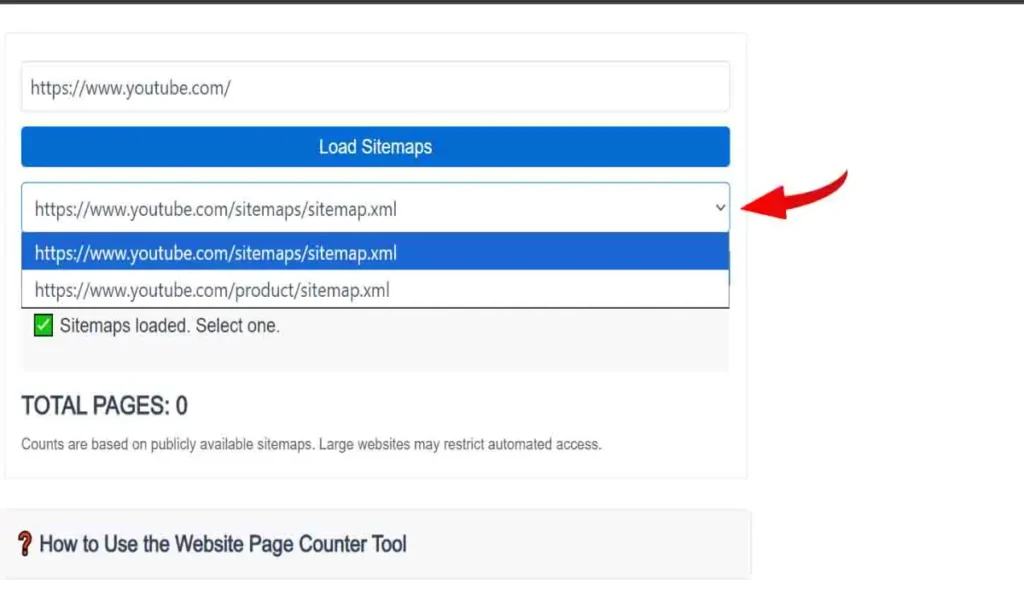Open the sitemap selection dropdown
Viewport: 1024px width, 597px height.
pos(375,208)
